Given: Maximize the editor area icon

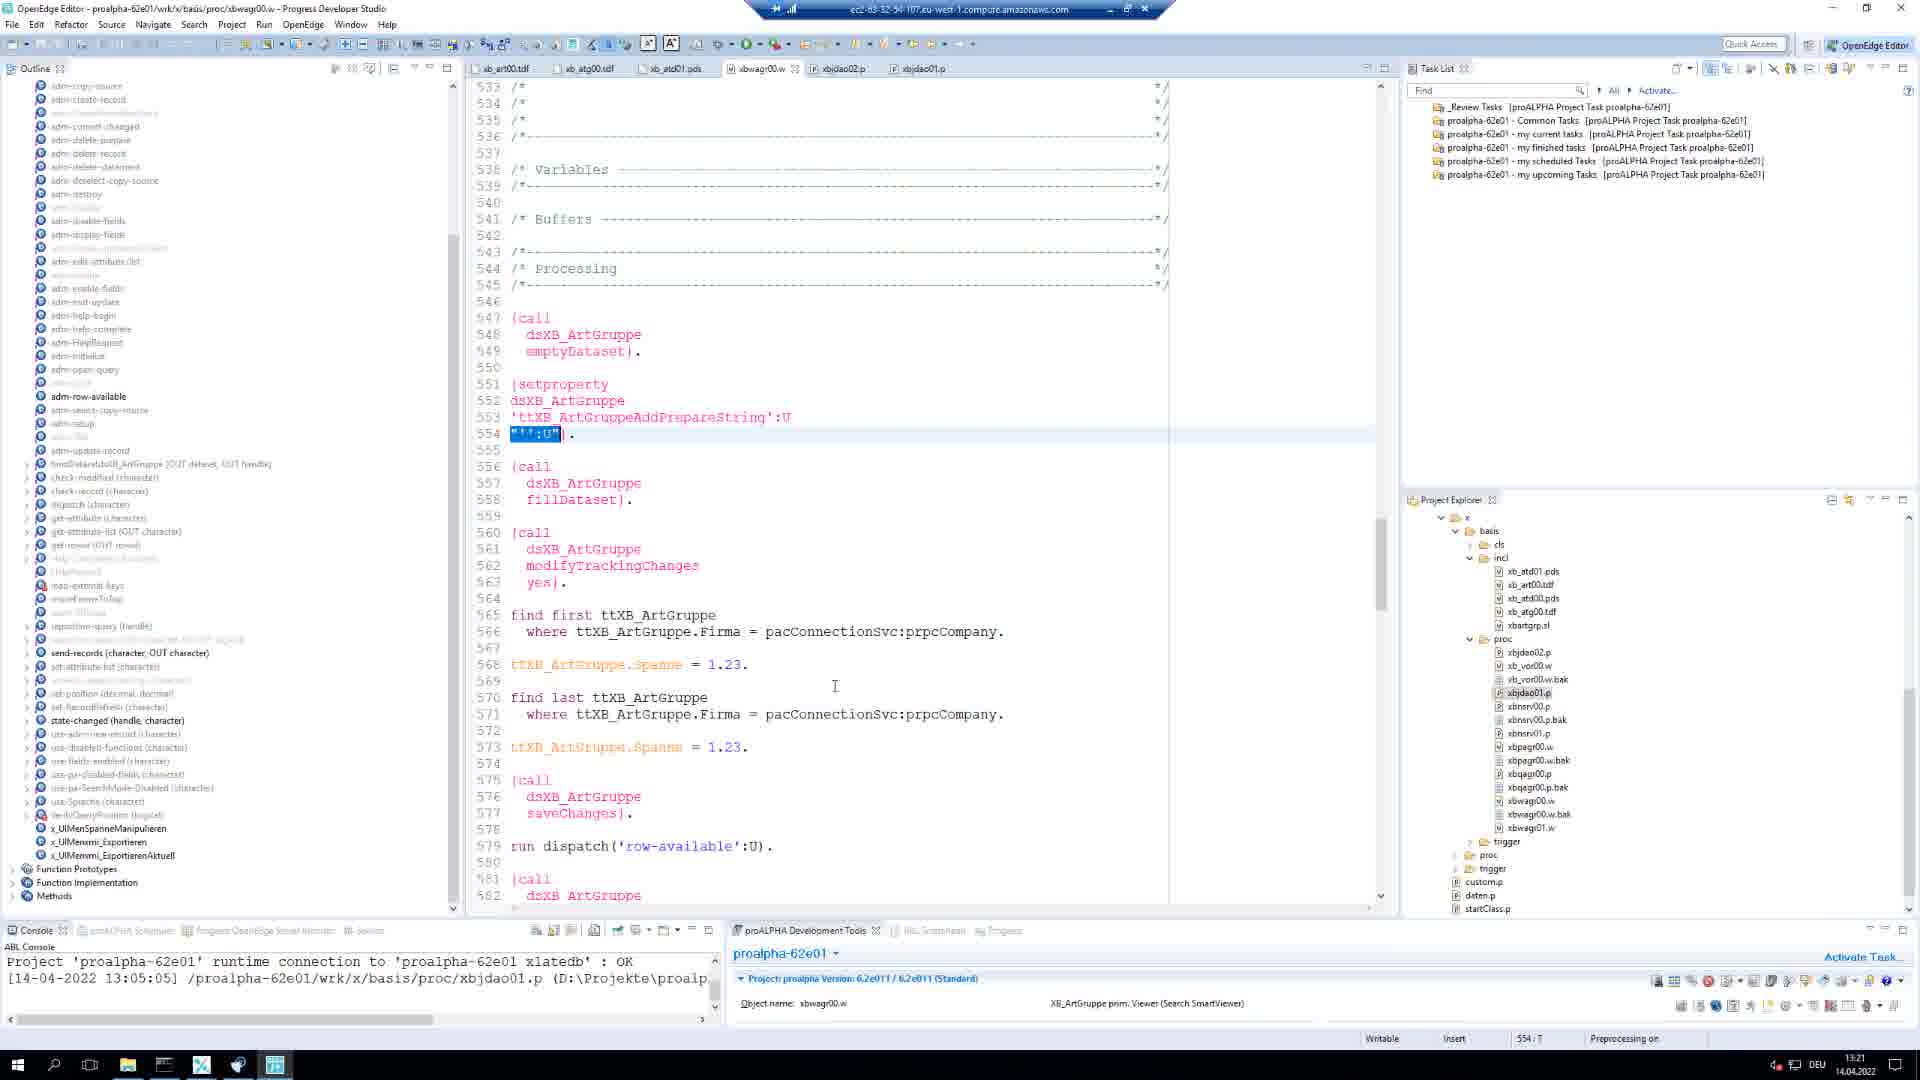Looking at the screenshot, I should [x=1384, y=69].
